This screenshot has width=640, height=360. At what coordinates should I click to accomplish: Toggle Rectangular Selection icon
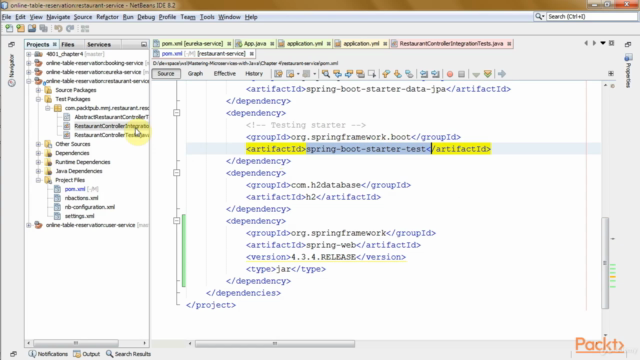coord(371,74)
